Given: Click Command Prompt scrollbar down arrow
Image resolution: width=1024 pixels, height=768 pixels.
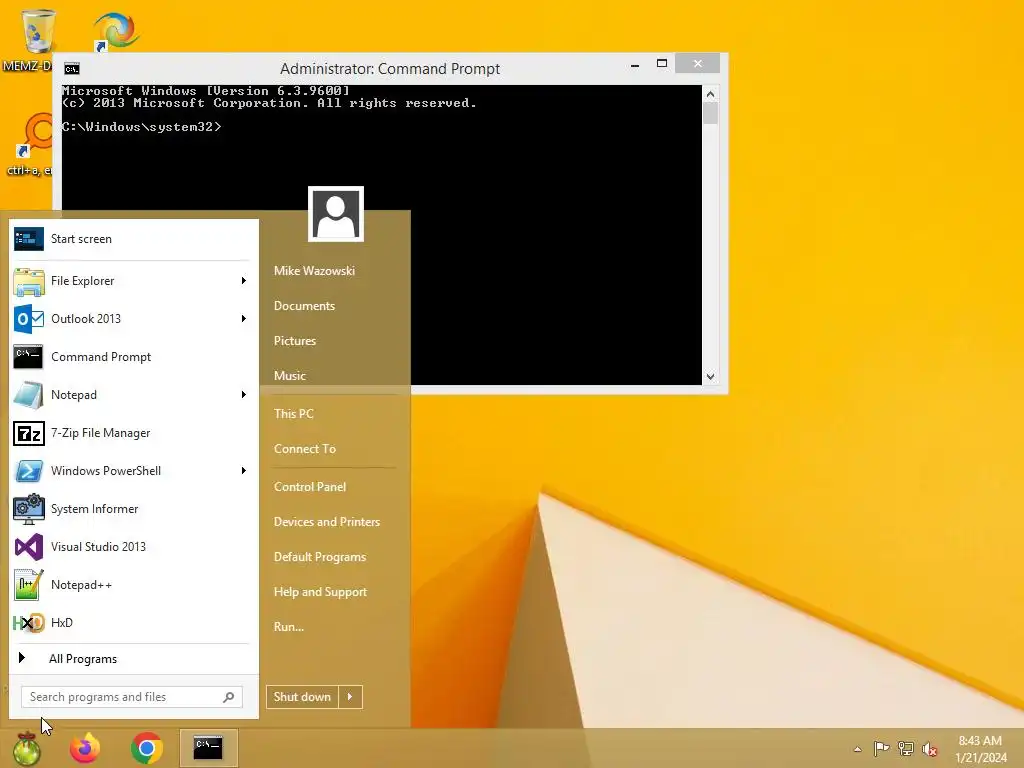Looking at the screenshot, I should click(711, 377).
